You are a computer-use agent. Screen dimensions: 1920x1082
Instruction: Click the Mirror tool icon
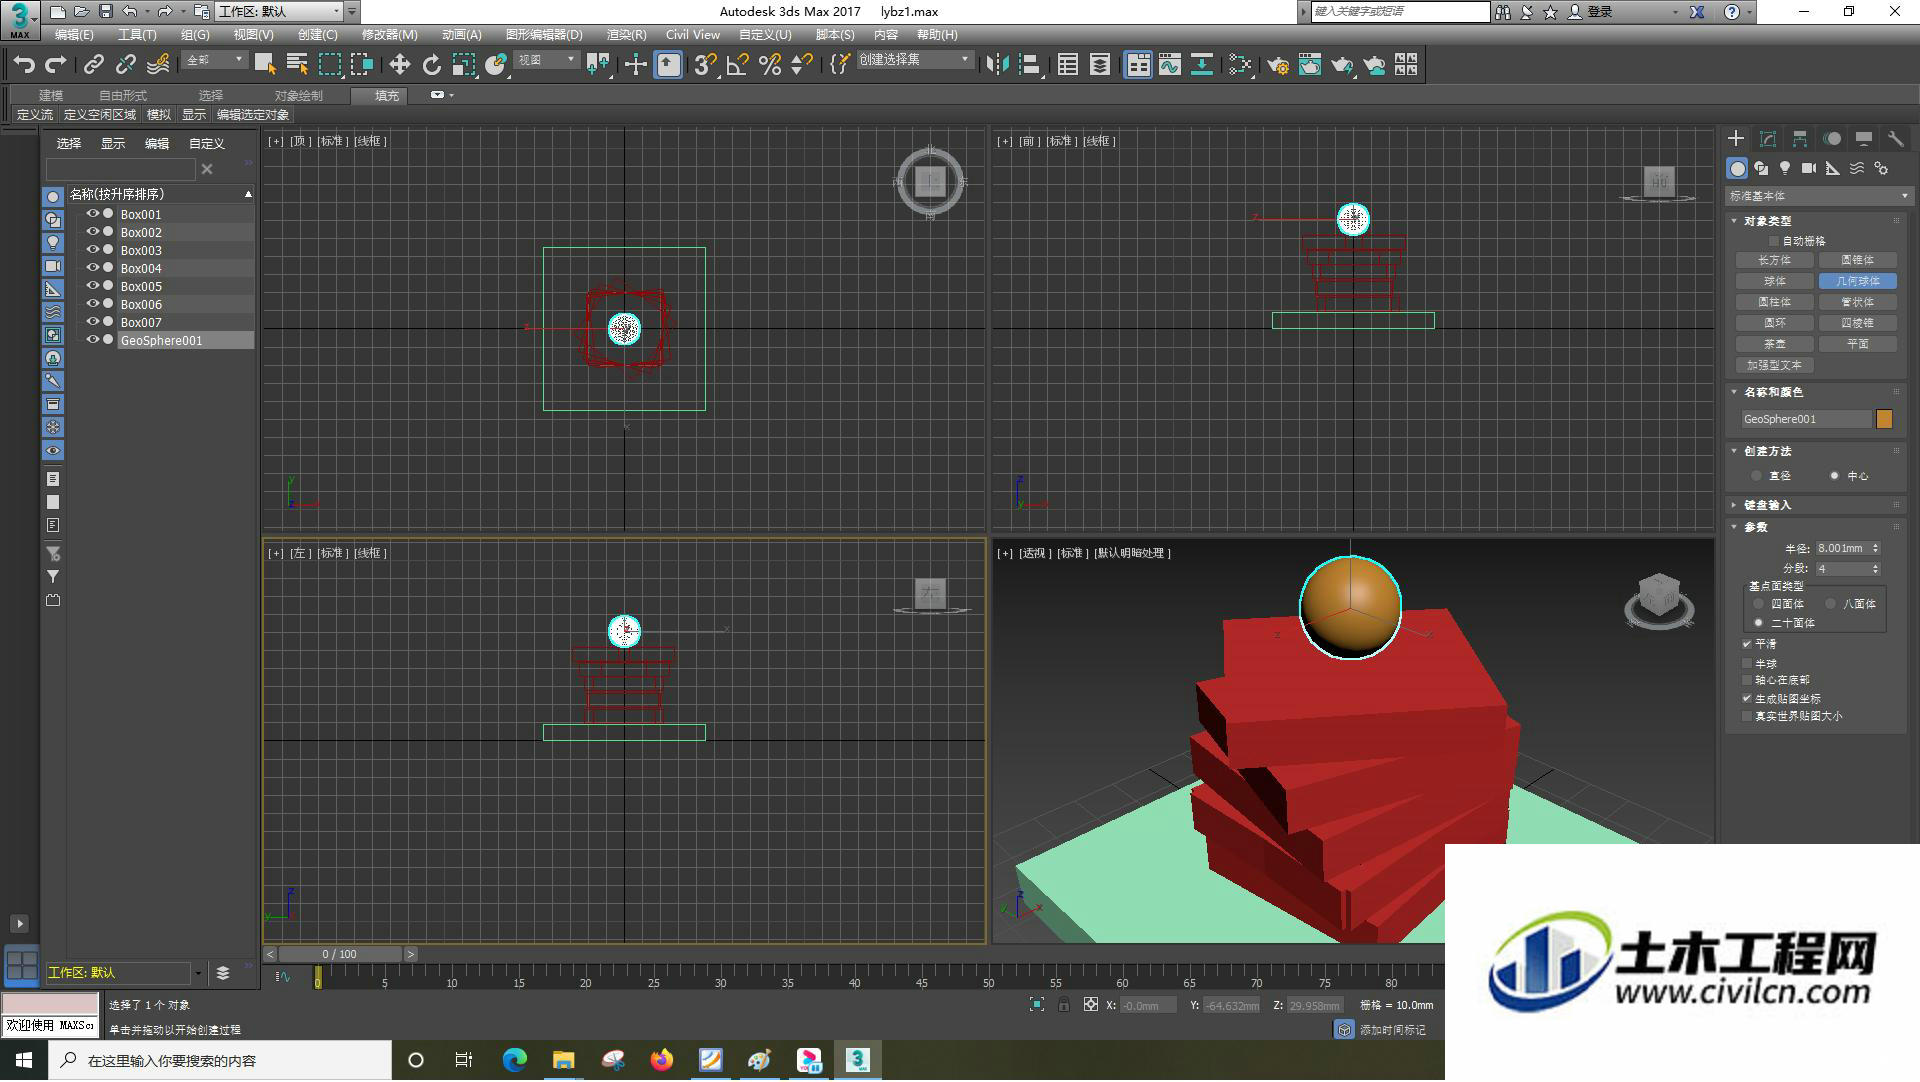[x=996, y=65]
